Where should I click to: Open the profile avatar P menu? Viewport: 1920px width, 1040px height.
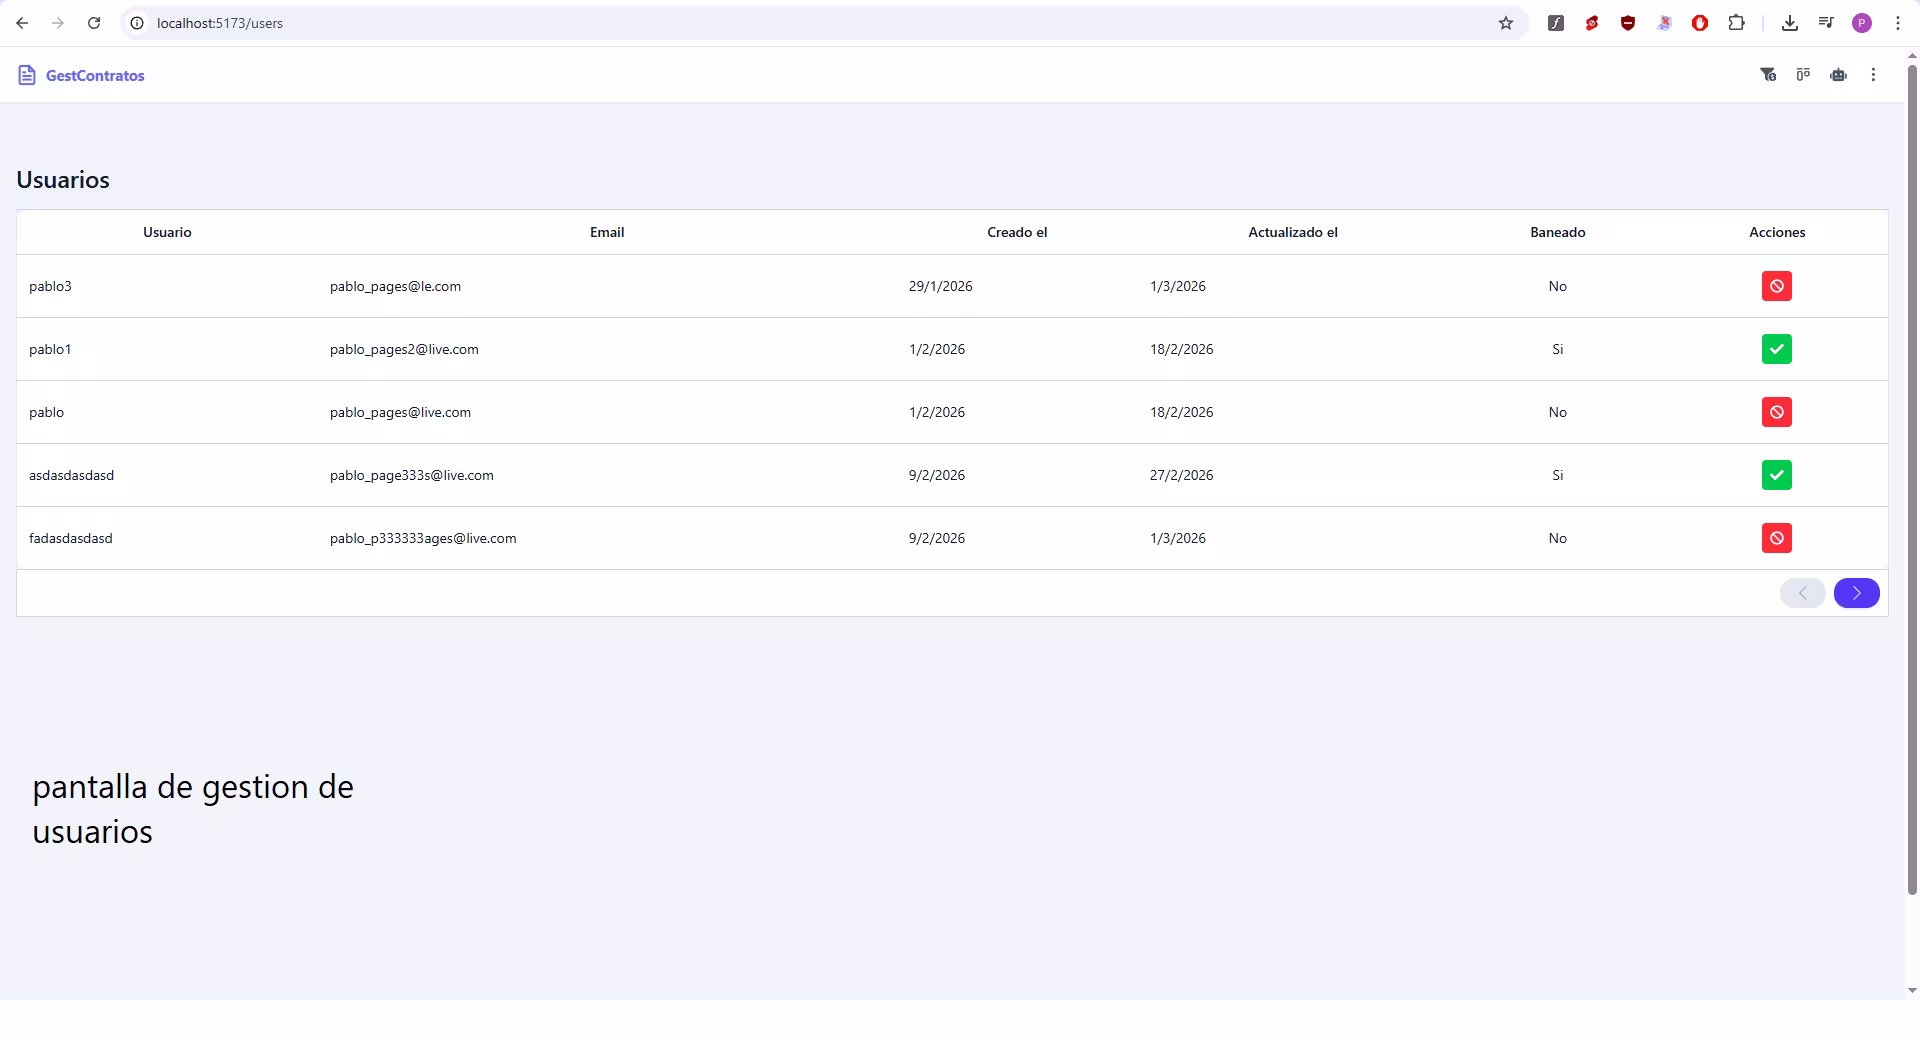[x=1862, y=22]
